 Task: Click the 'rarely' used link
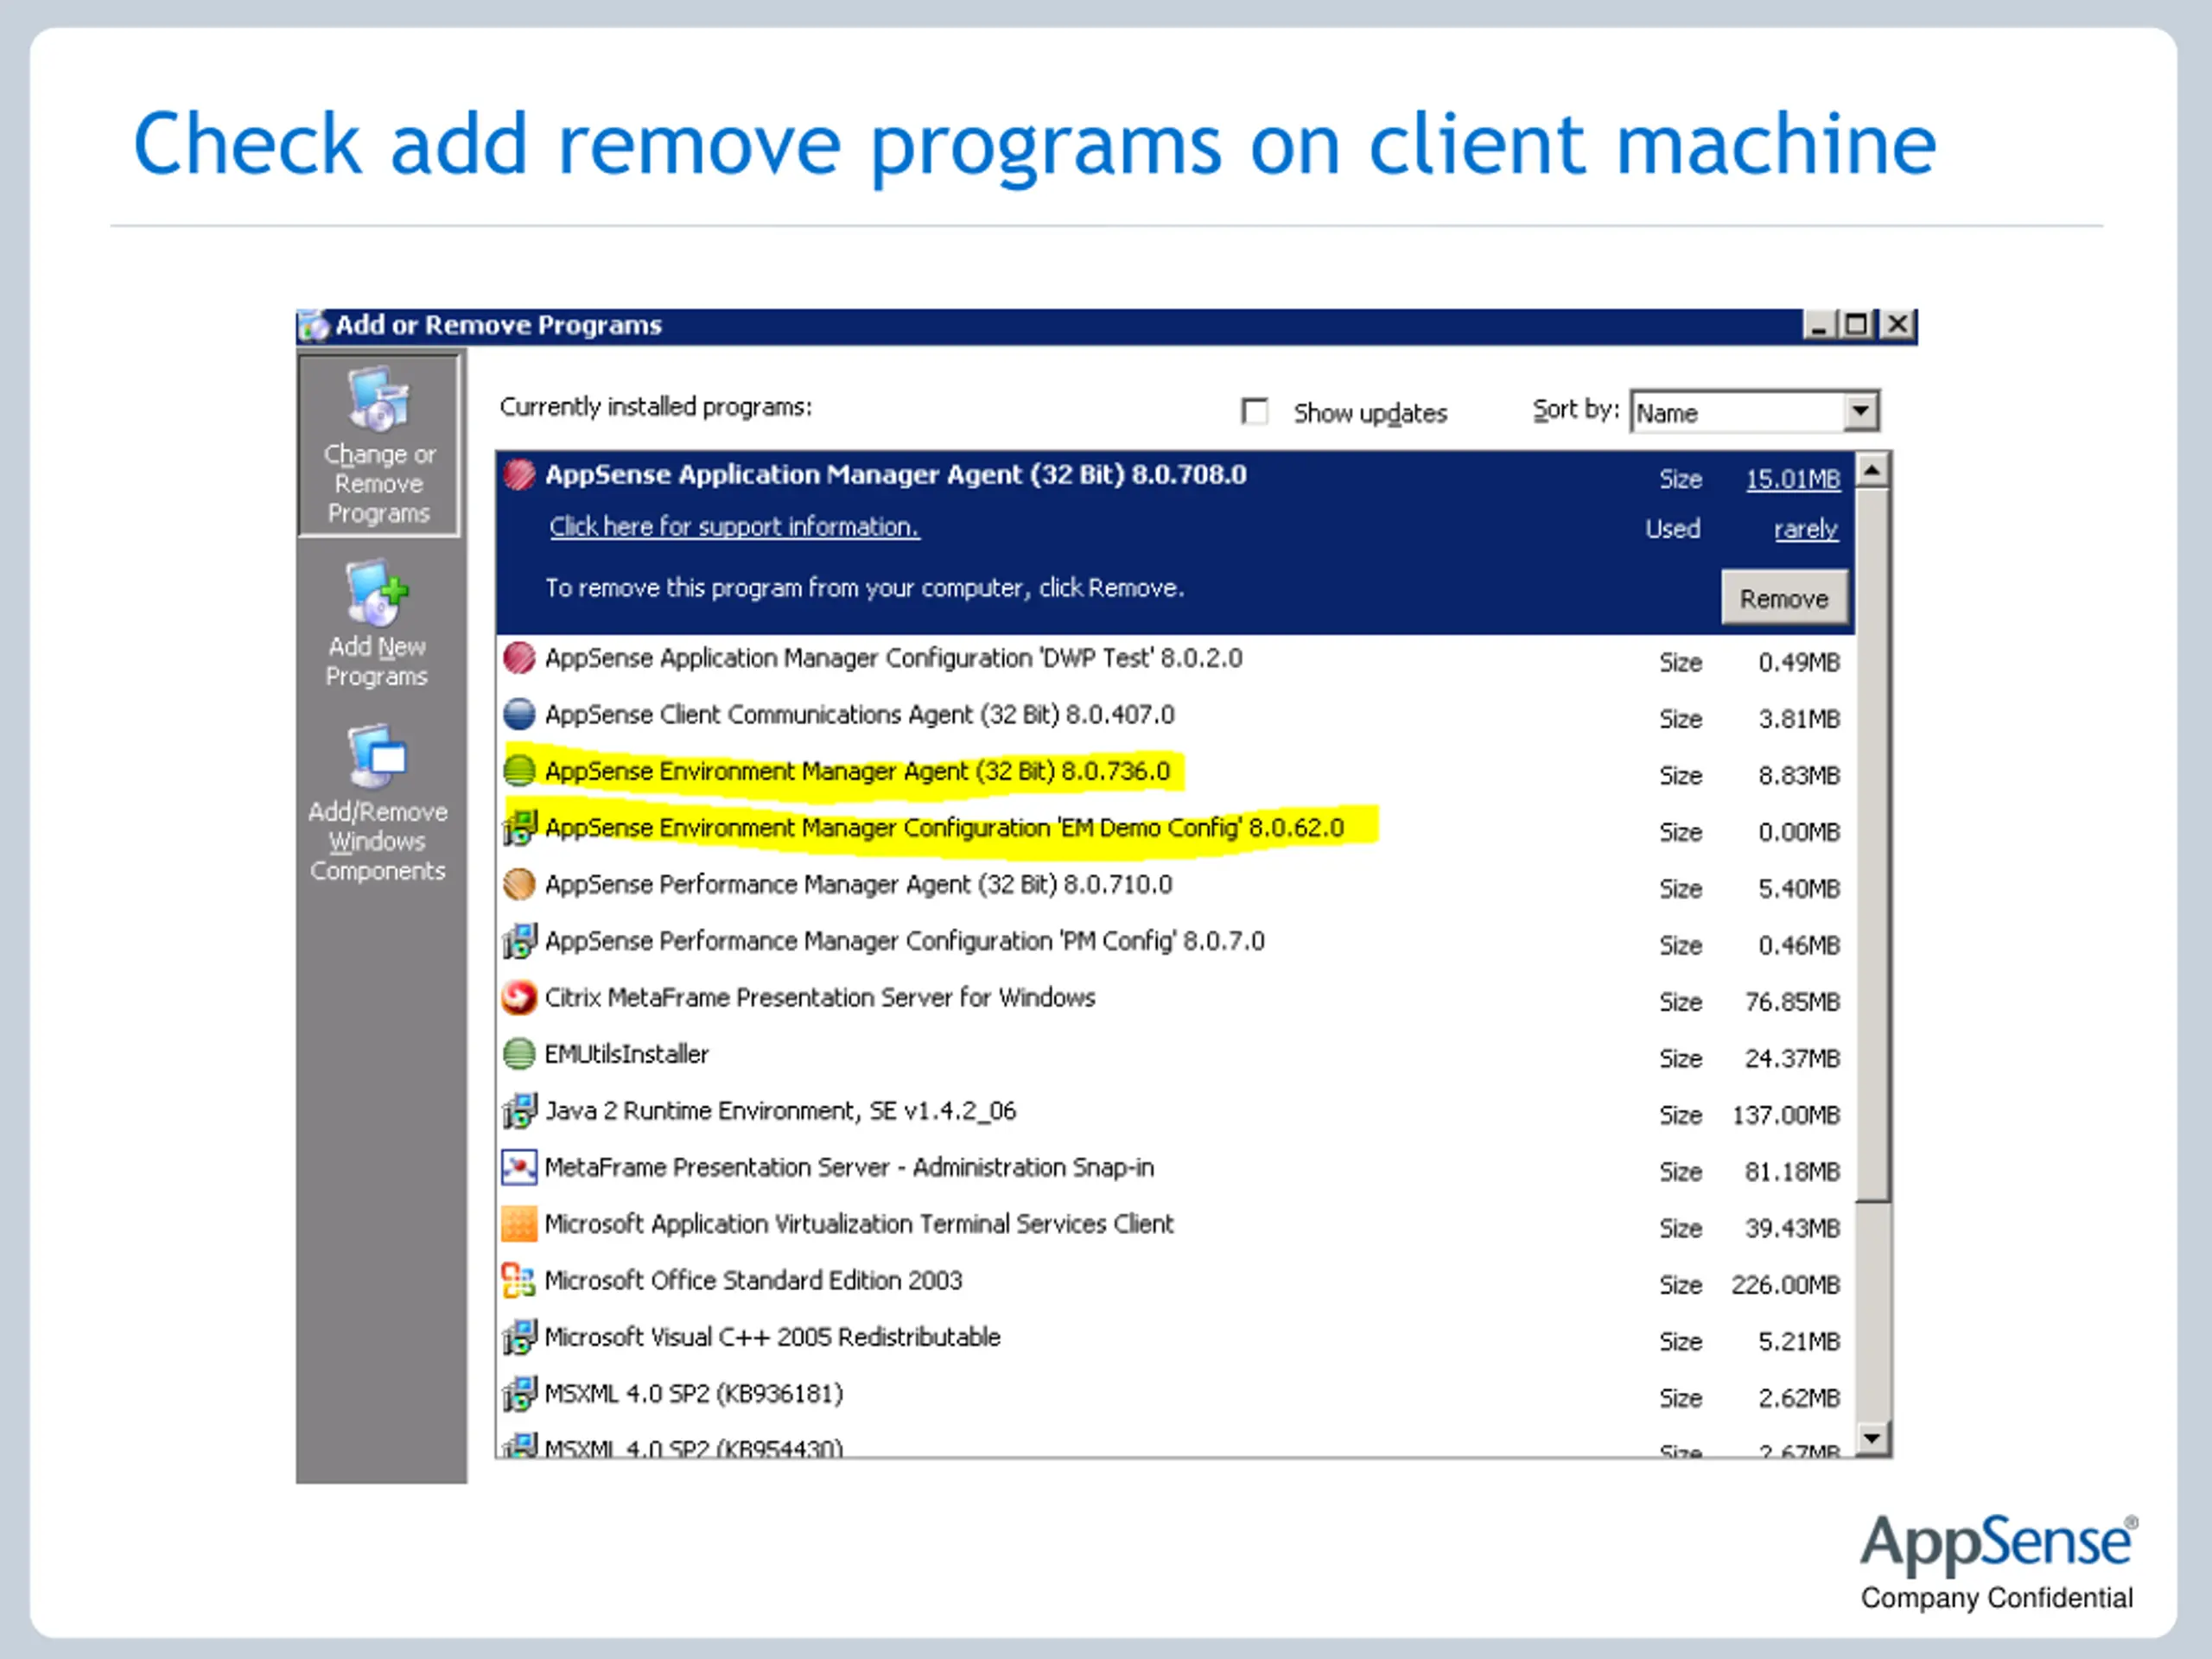point(1806,528)
